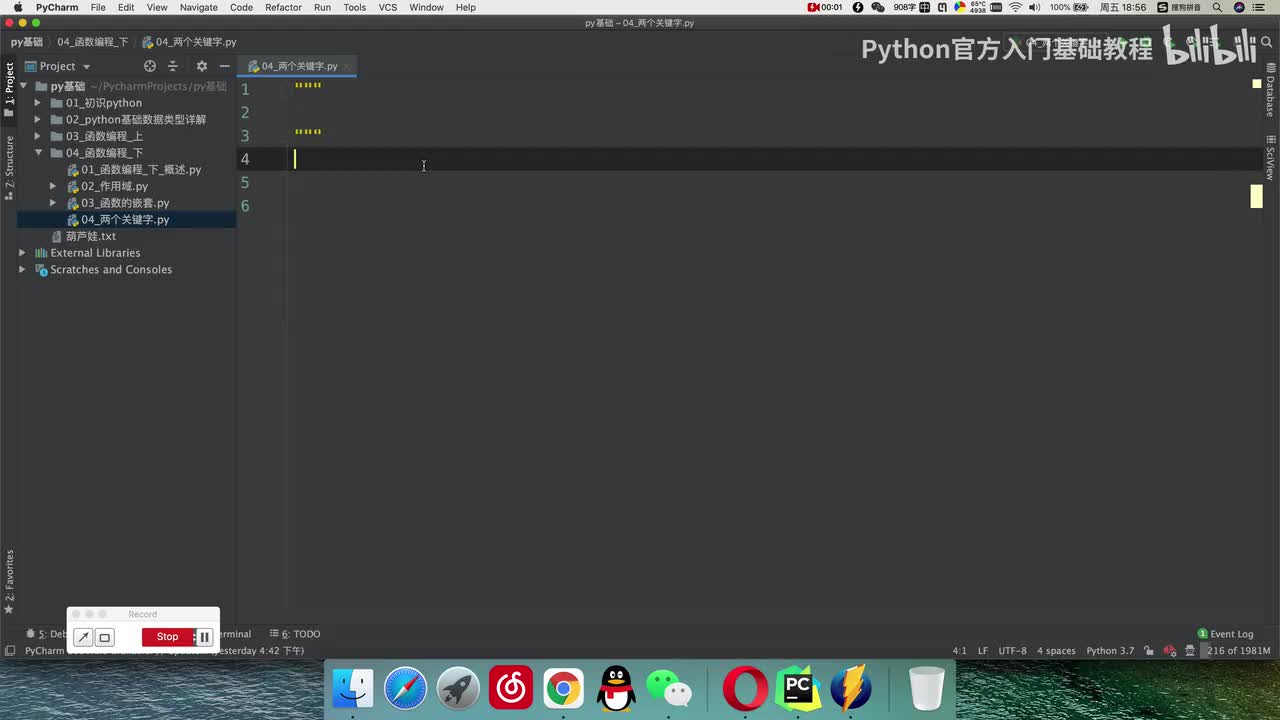Open QQ penguin icon in Dock

(x=616, y=689)
